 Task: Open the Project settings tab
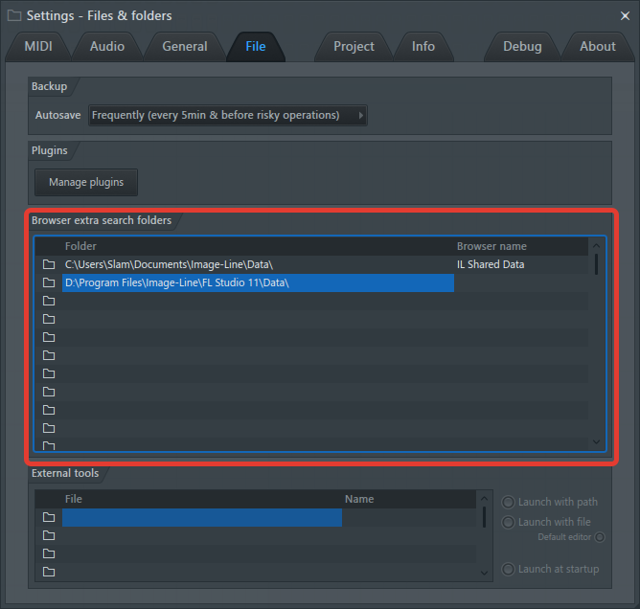[354, 47]
